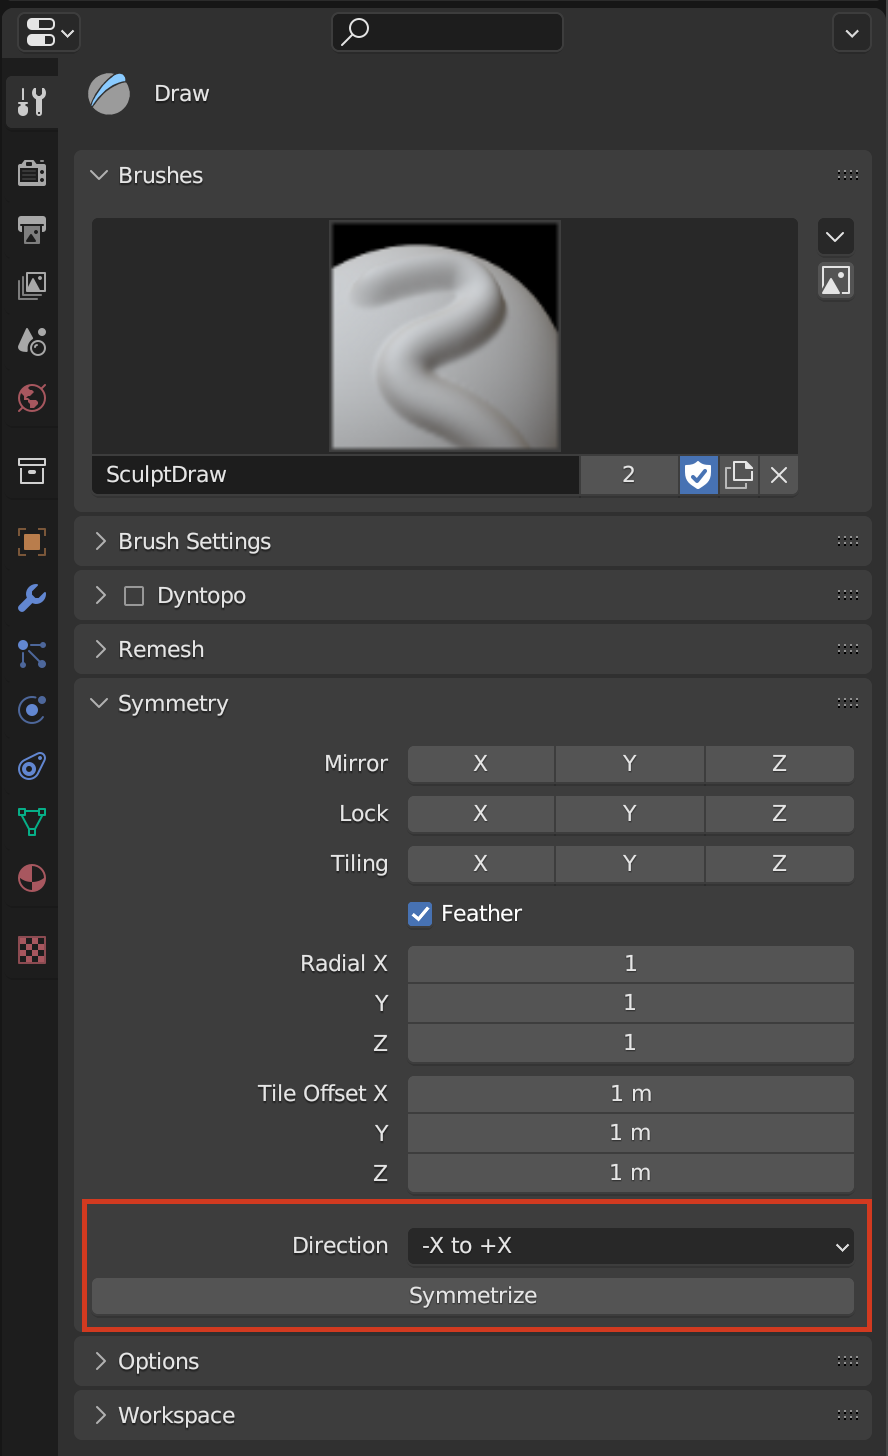Expand the Options section
The width and height of the screenshot is (888, 1456).
(x=157, y=1361)
